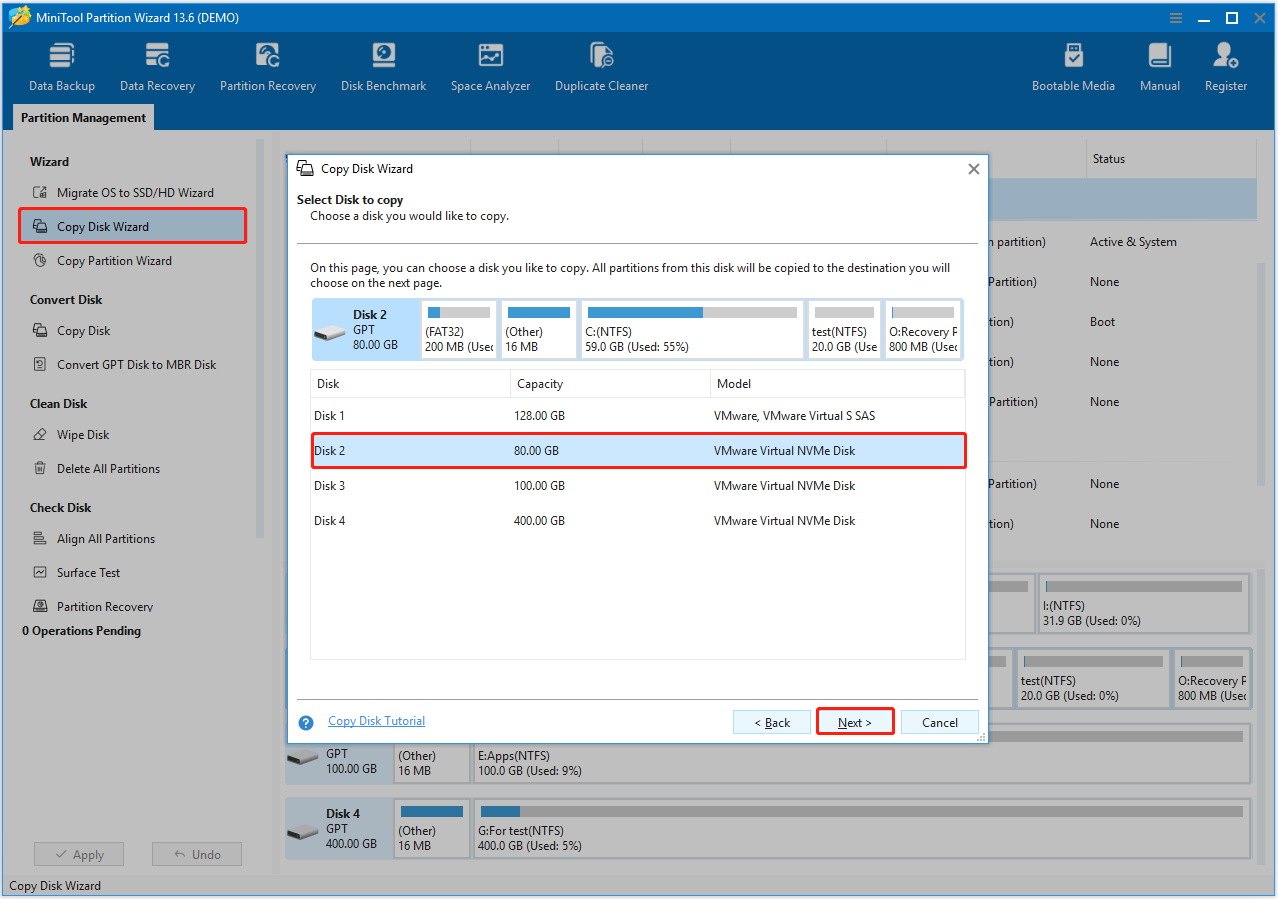
Task: Select the Disk 4 row, 400.00 GB
Action: coord(638,521)
